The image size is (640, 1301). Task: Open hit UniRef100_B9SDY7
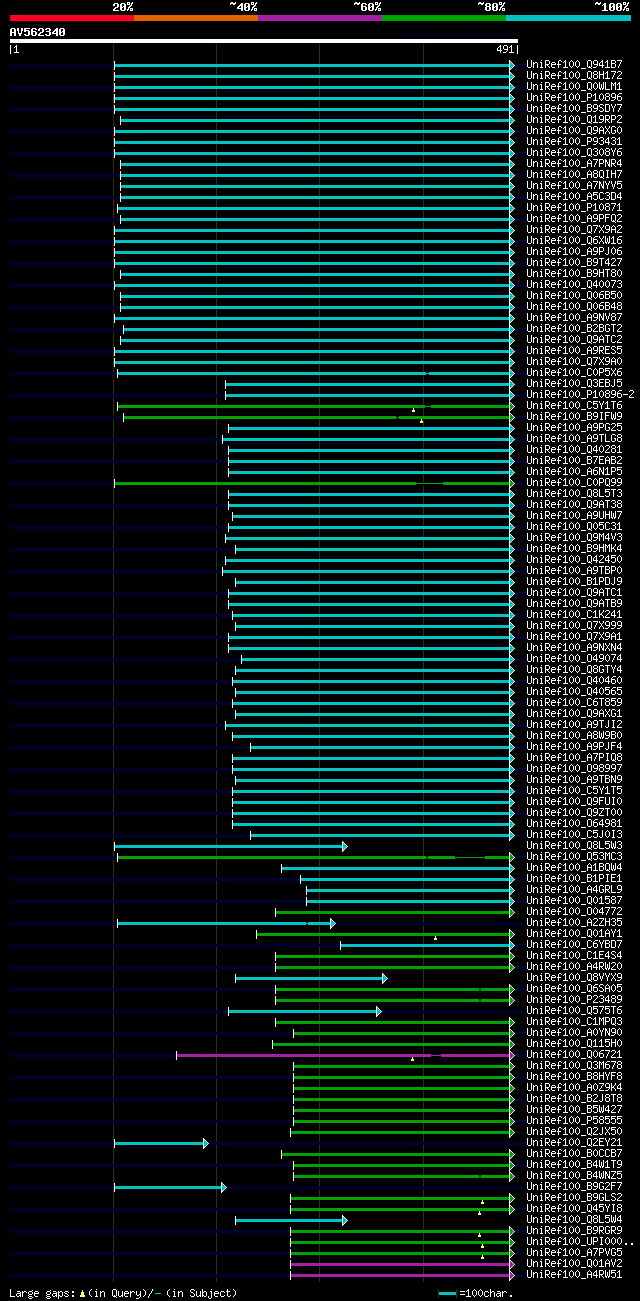point(574,108)
